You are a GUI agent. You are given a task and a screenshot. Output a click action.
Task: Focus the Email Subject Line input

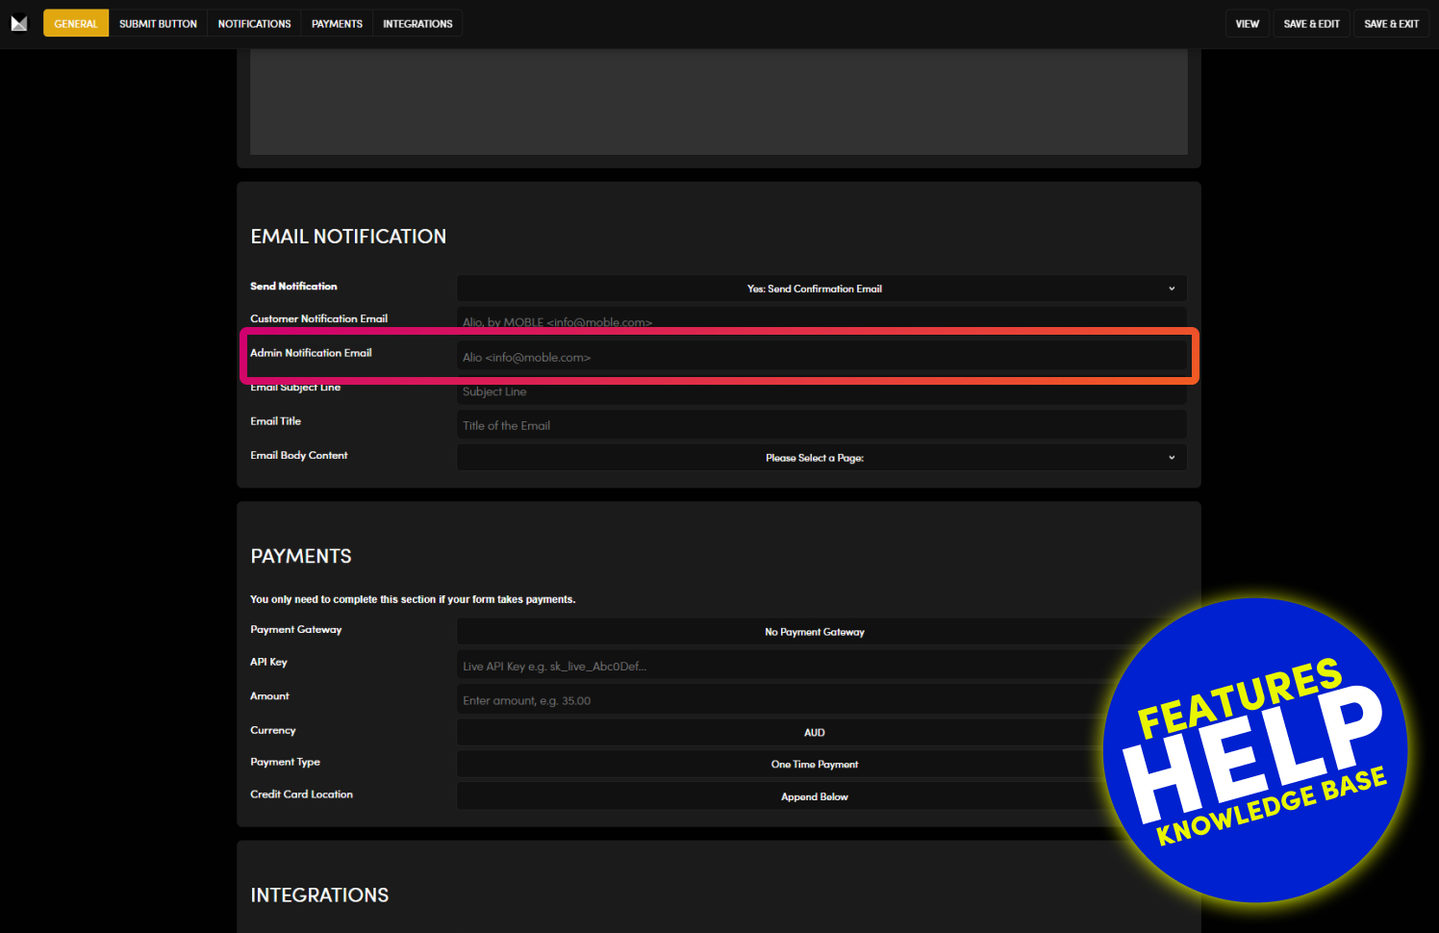click(821, 393)
